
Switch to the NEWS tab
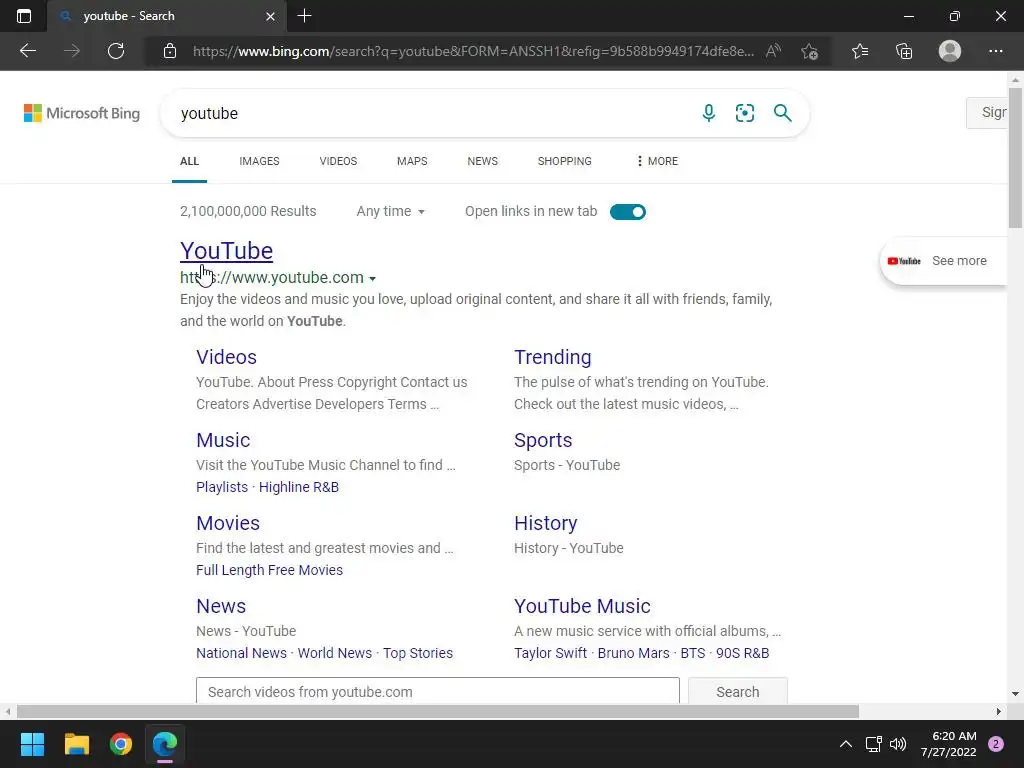[483, 161]
